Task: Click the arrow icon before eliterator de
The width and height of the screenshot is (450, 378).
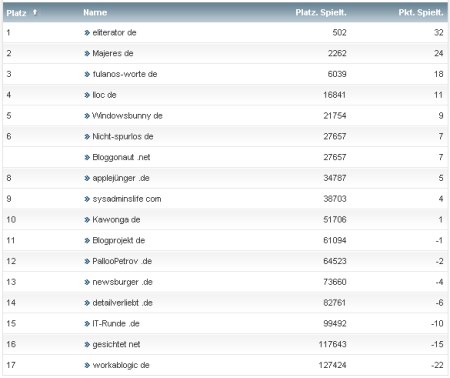Action: (87, 33)
